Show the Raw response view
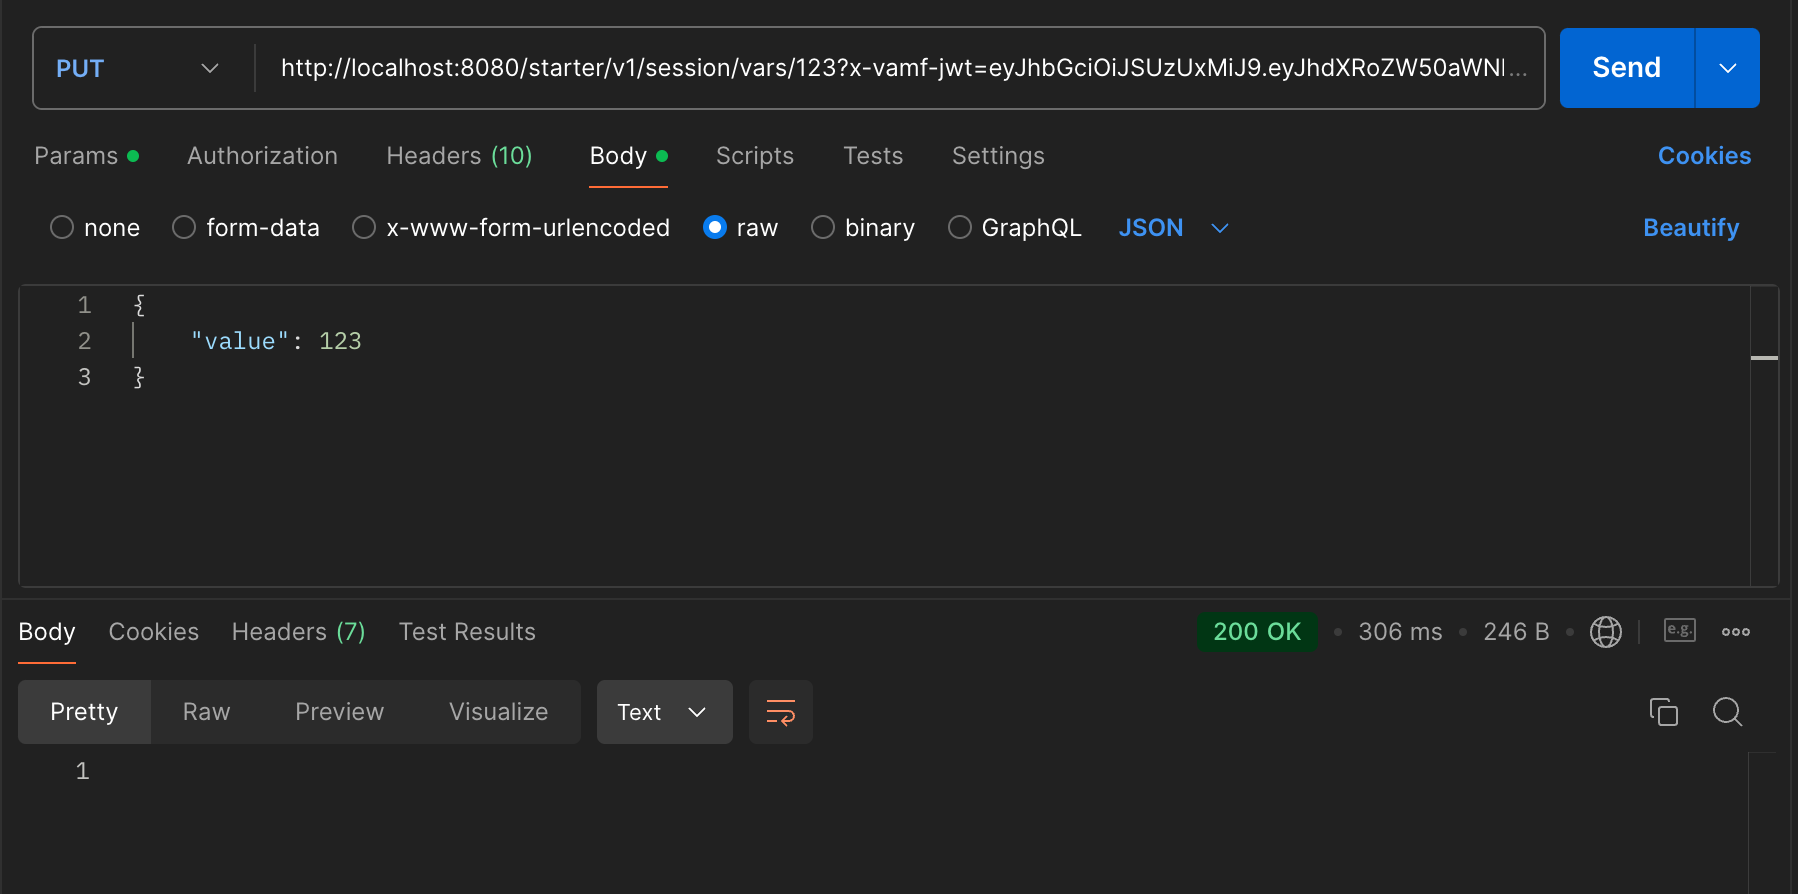The image size is (1798, 894). coord(206,712)
